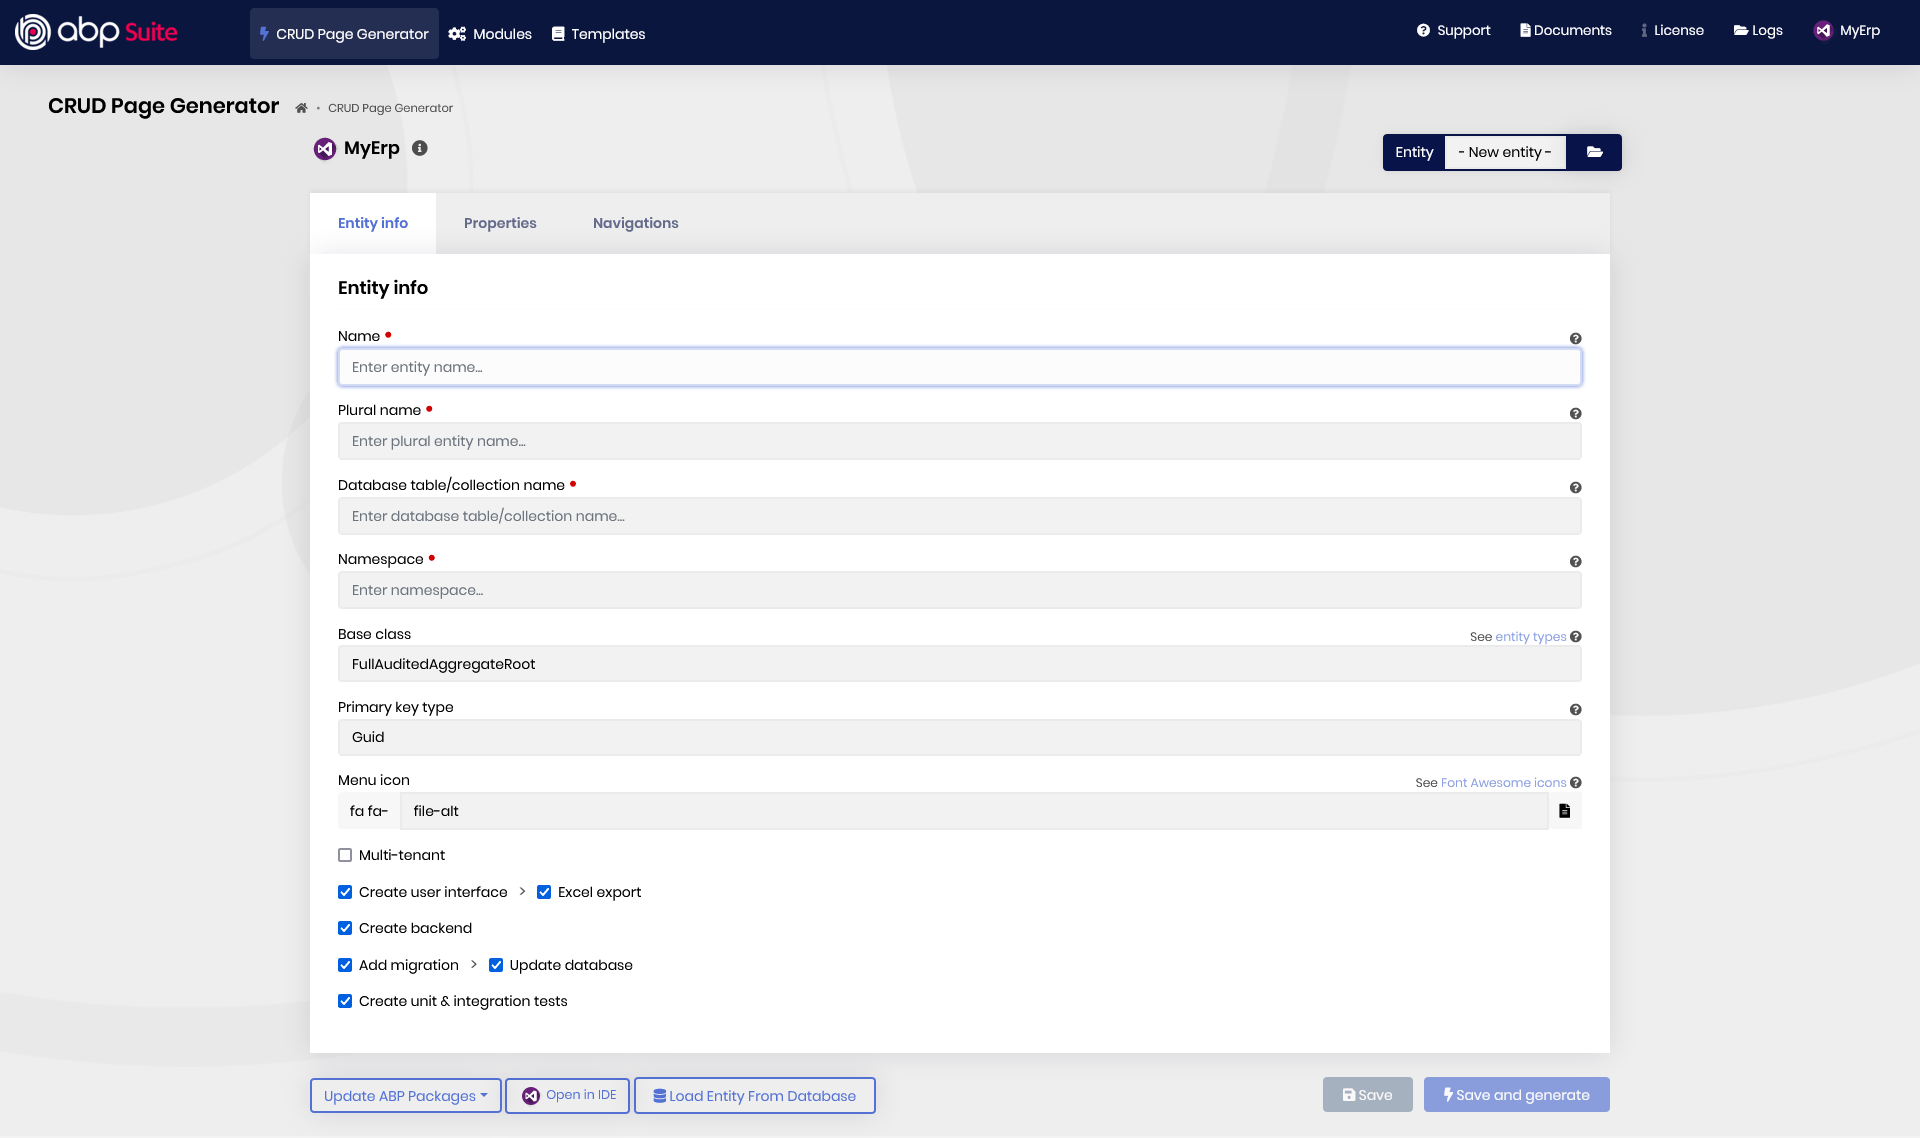1920x1138 pixels.
Task: Toggle Create unit & integration tests
Action: point(345,1001)
